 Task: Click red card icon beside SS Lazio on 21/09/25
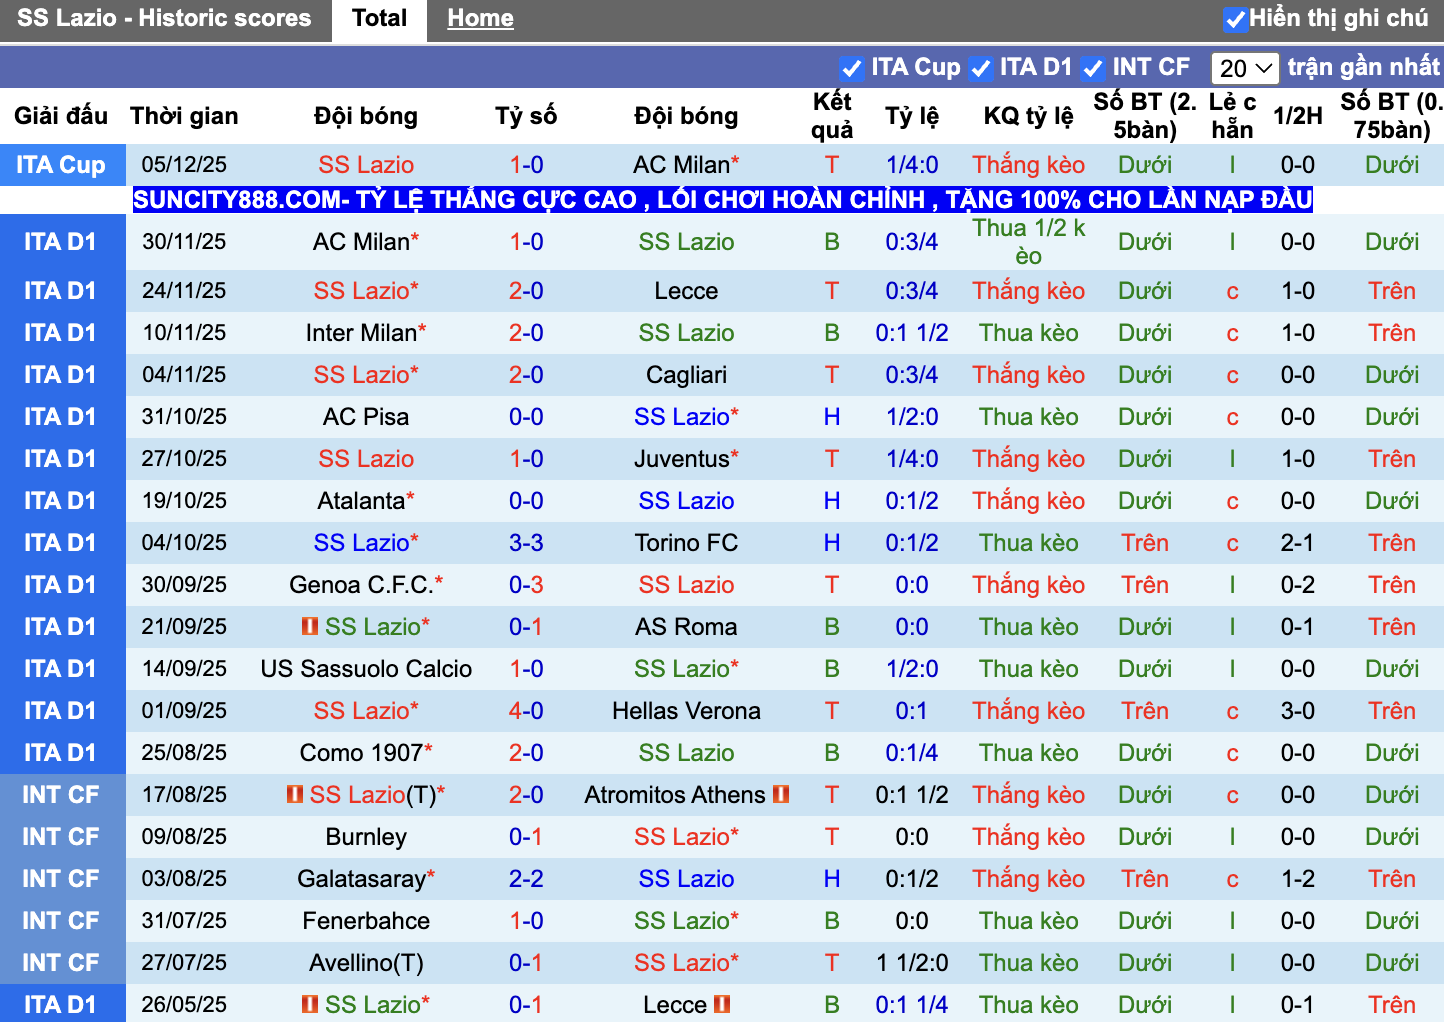[310, 626]
